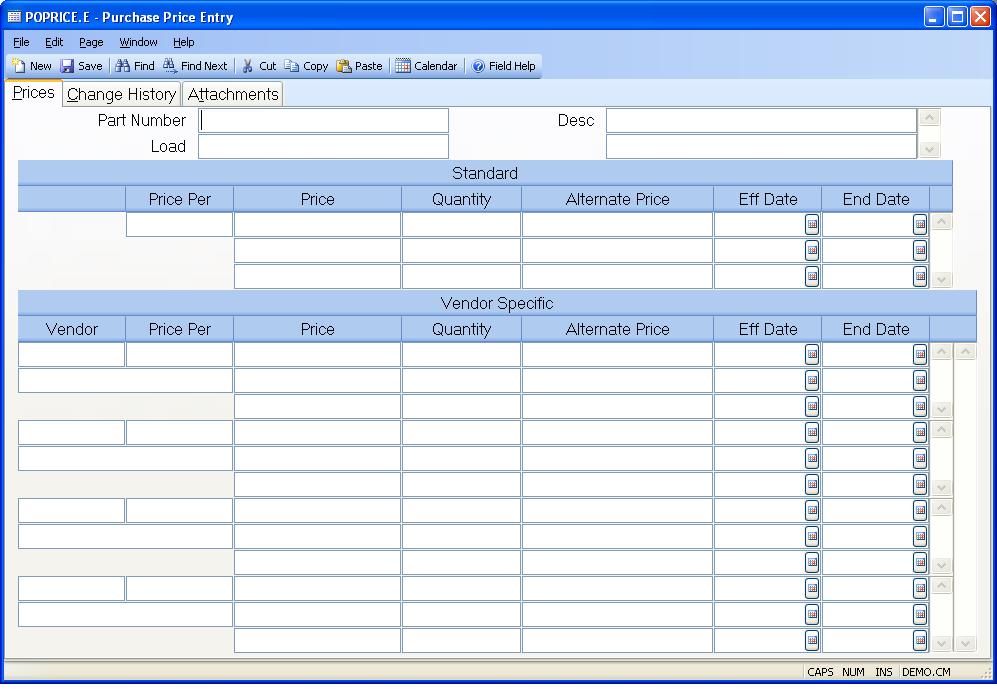Click the Paste clipboard icon
Image resolution: width=997 pixels, height=689 pixels.
click(344, 66)
